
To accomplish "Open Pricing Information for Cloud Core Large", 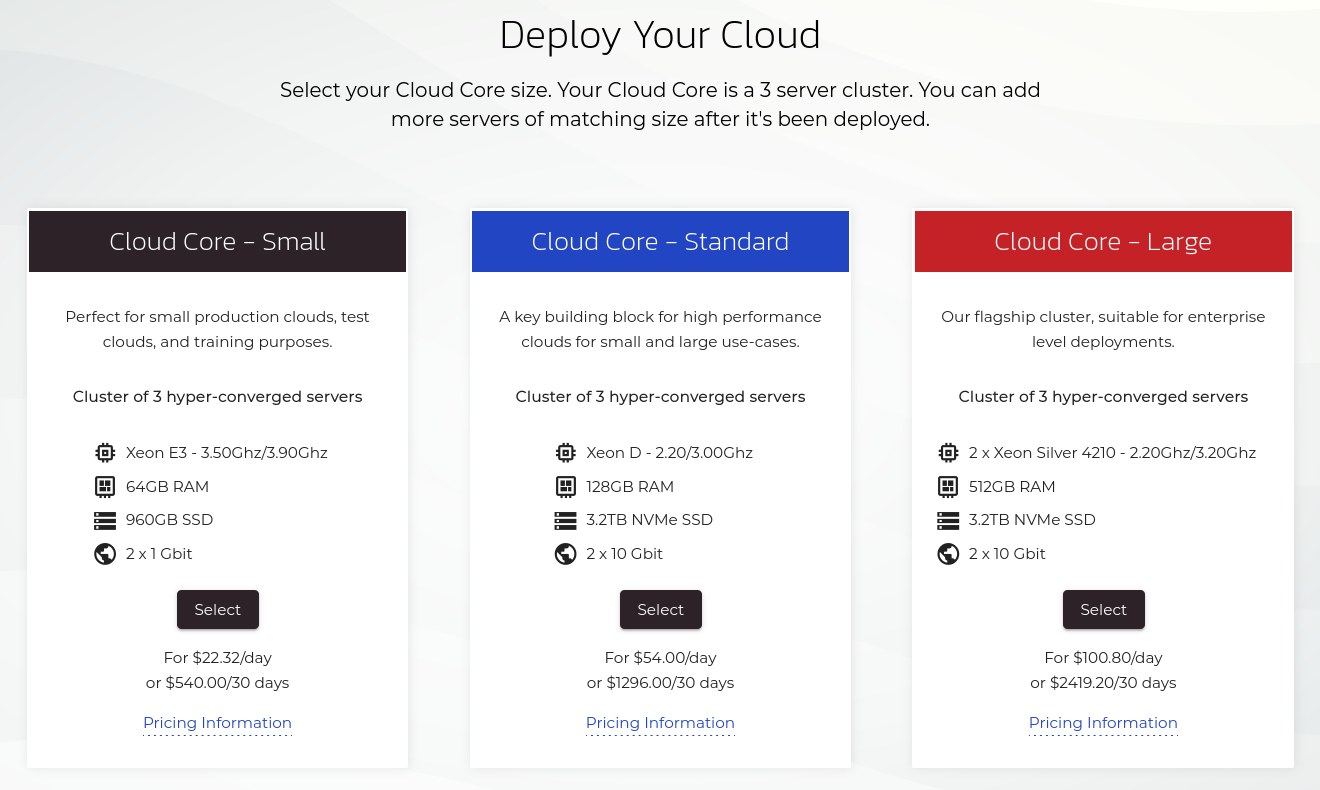I will pyautogui.click(x=1103, y=723).
